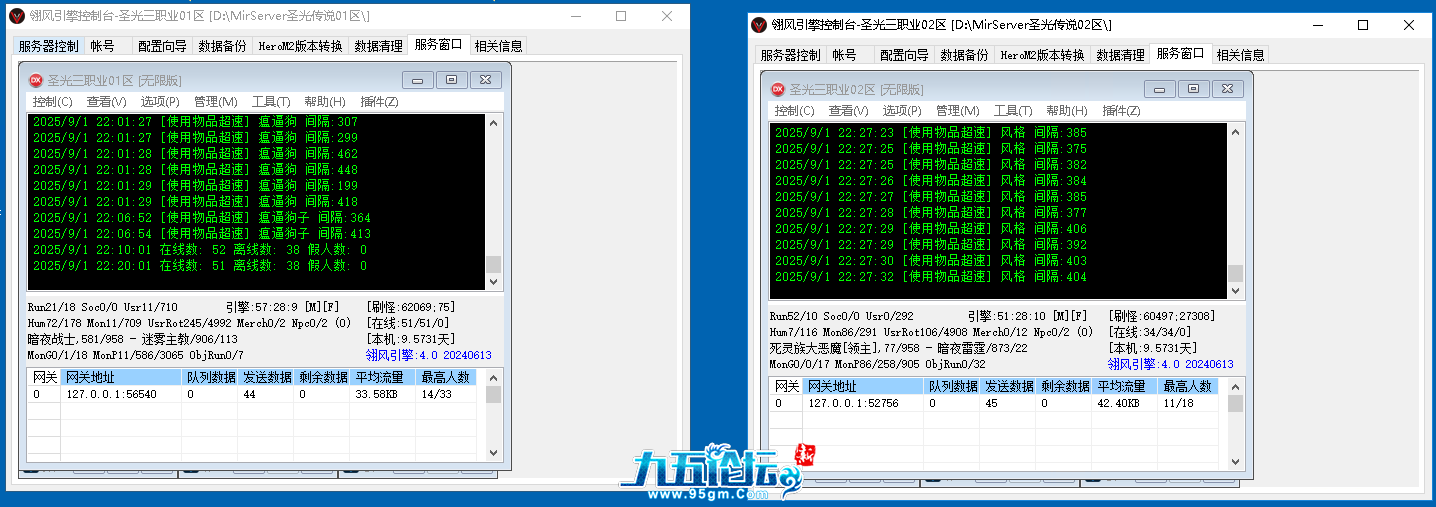Click the red DX icon in 02区 window
Viewport: 1436px width, 507px height.
point(777,89)
